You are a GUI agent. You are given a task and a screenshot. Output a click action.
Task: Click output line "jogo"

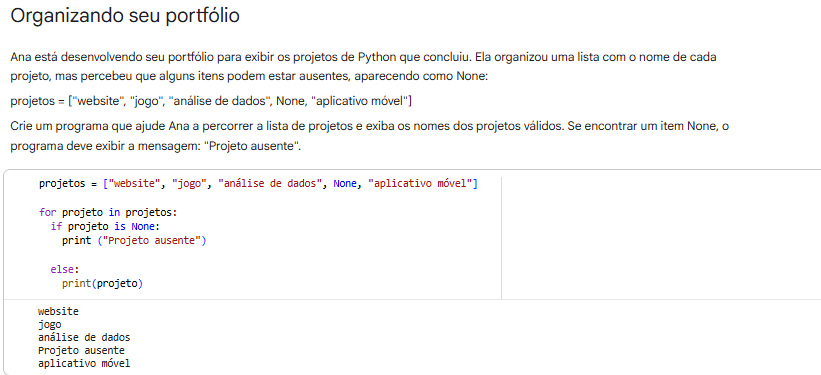(x=50, y=325)
